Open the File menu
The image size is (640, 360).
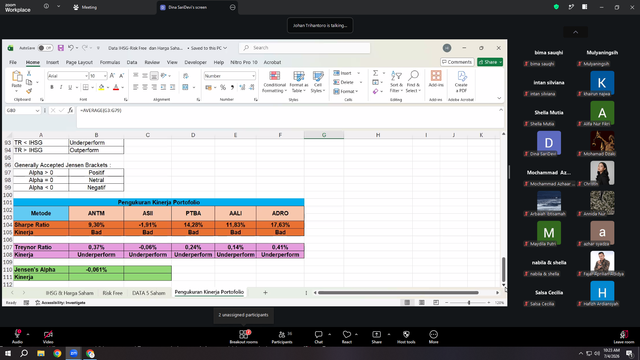(x=13, y=62)
